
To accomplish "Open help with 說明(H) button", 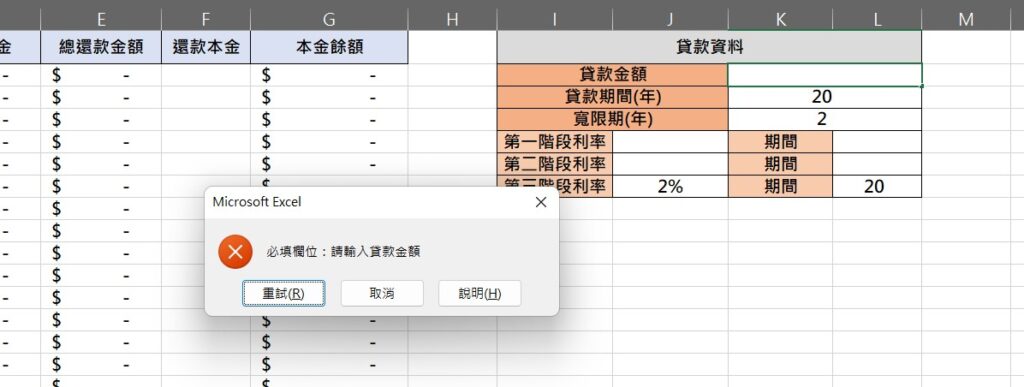I will (x=480, y=294).
